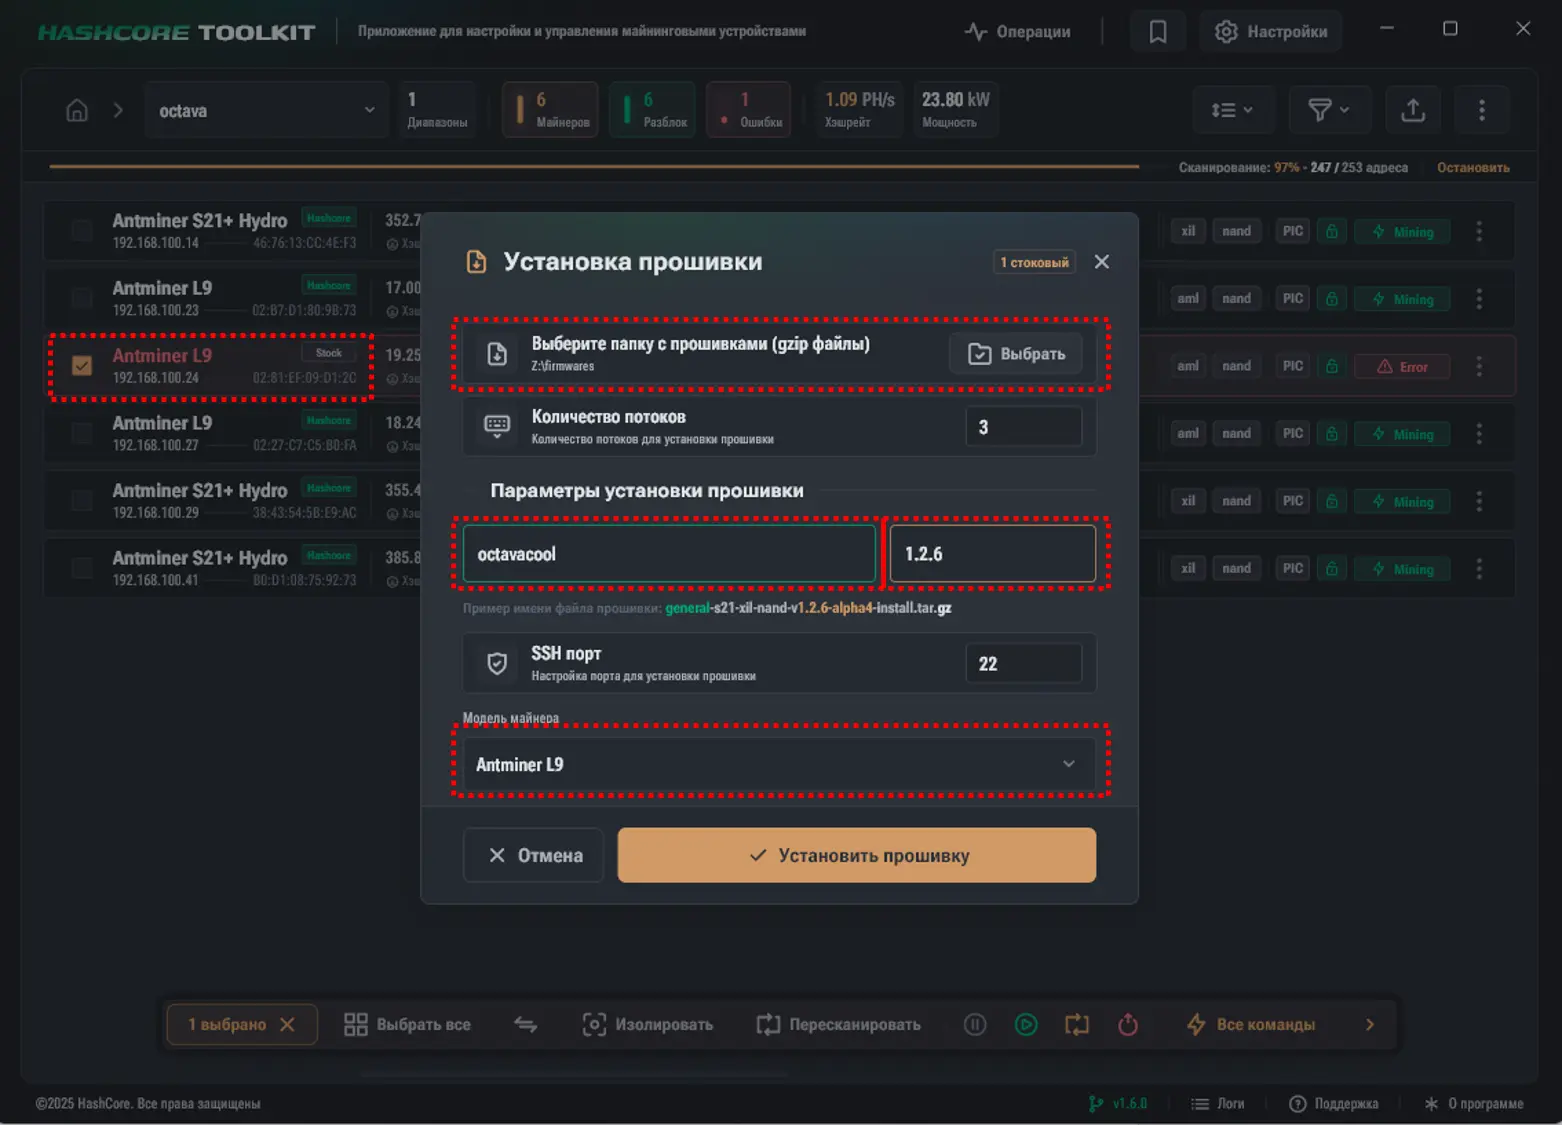Open the Настройки settings menu
The width and height of the screenshot is (1562, 1125).
coord(1271,32)
